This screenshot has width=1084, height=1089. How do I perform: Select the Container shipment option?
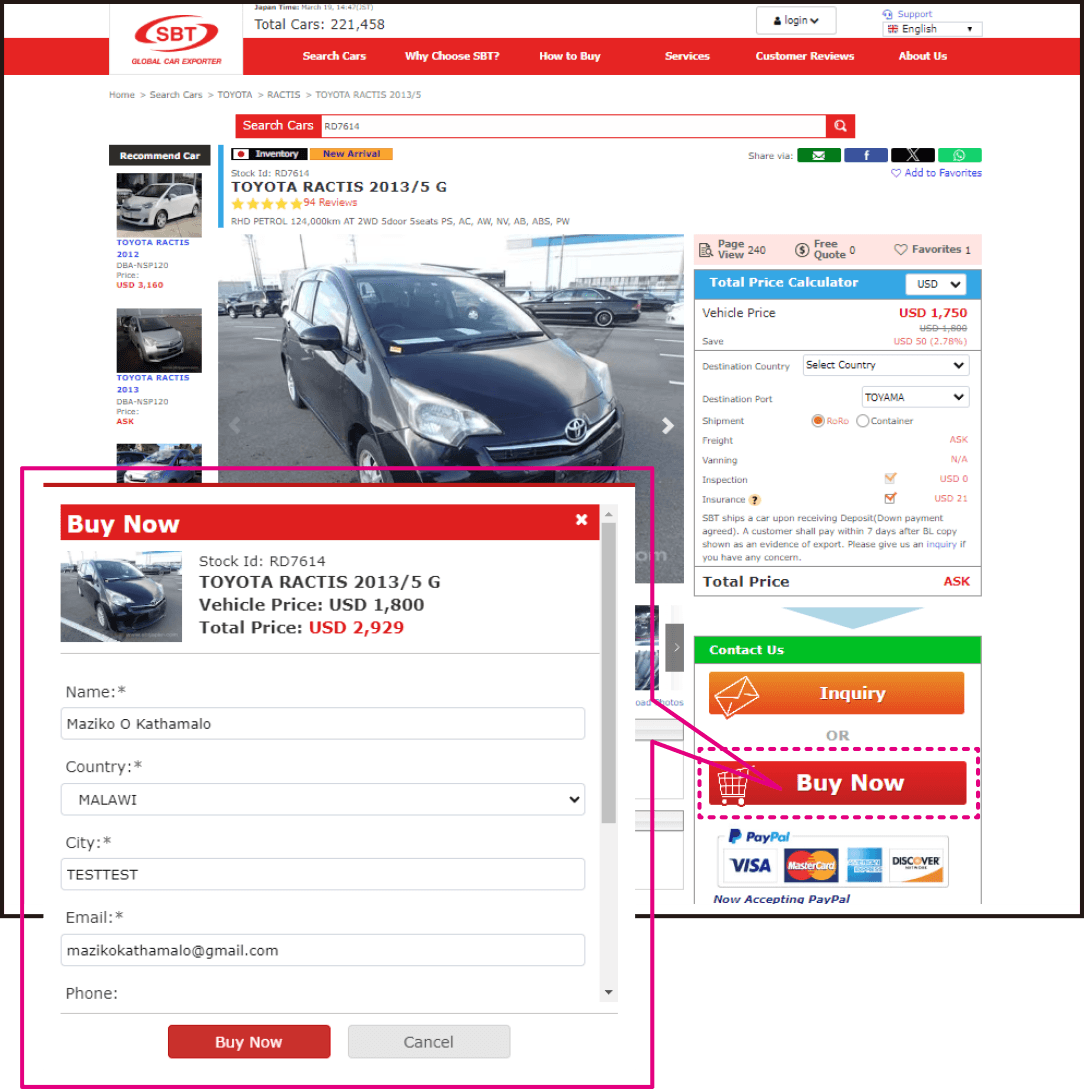(862, 421)
